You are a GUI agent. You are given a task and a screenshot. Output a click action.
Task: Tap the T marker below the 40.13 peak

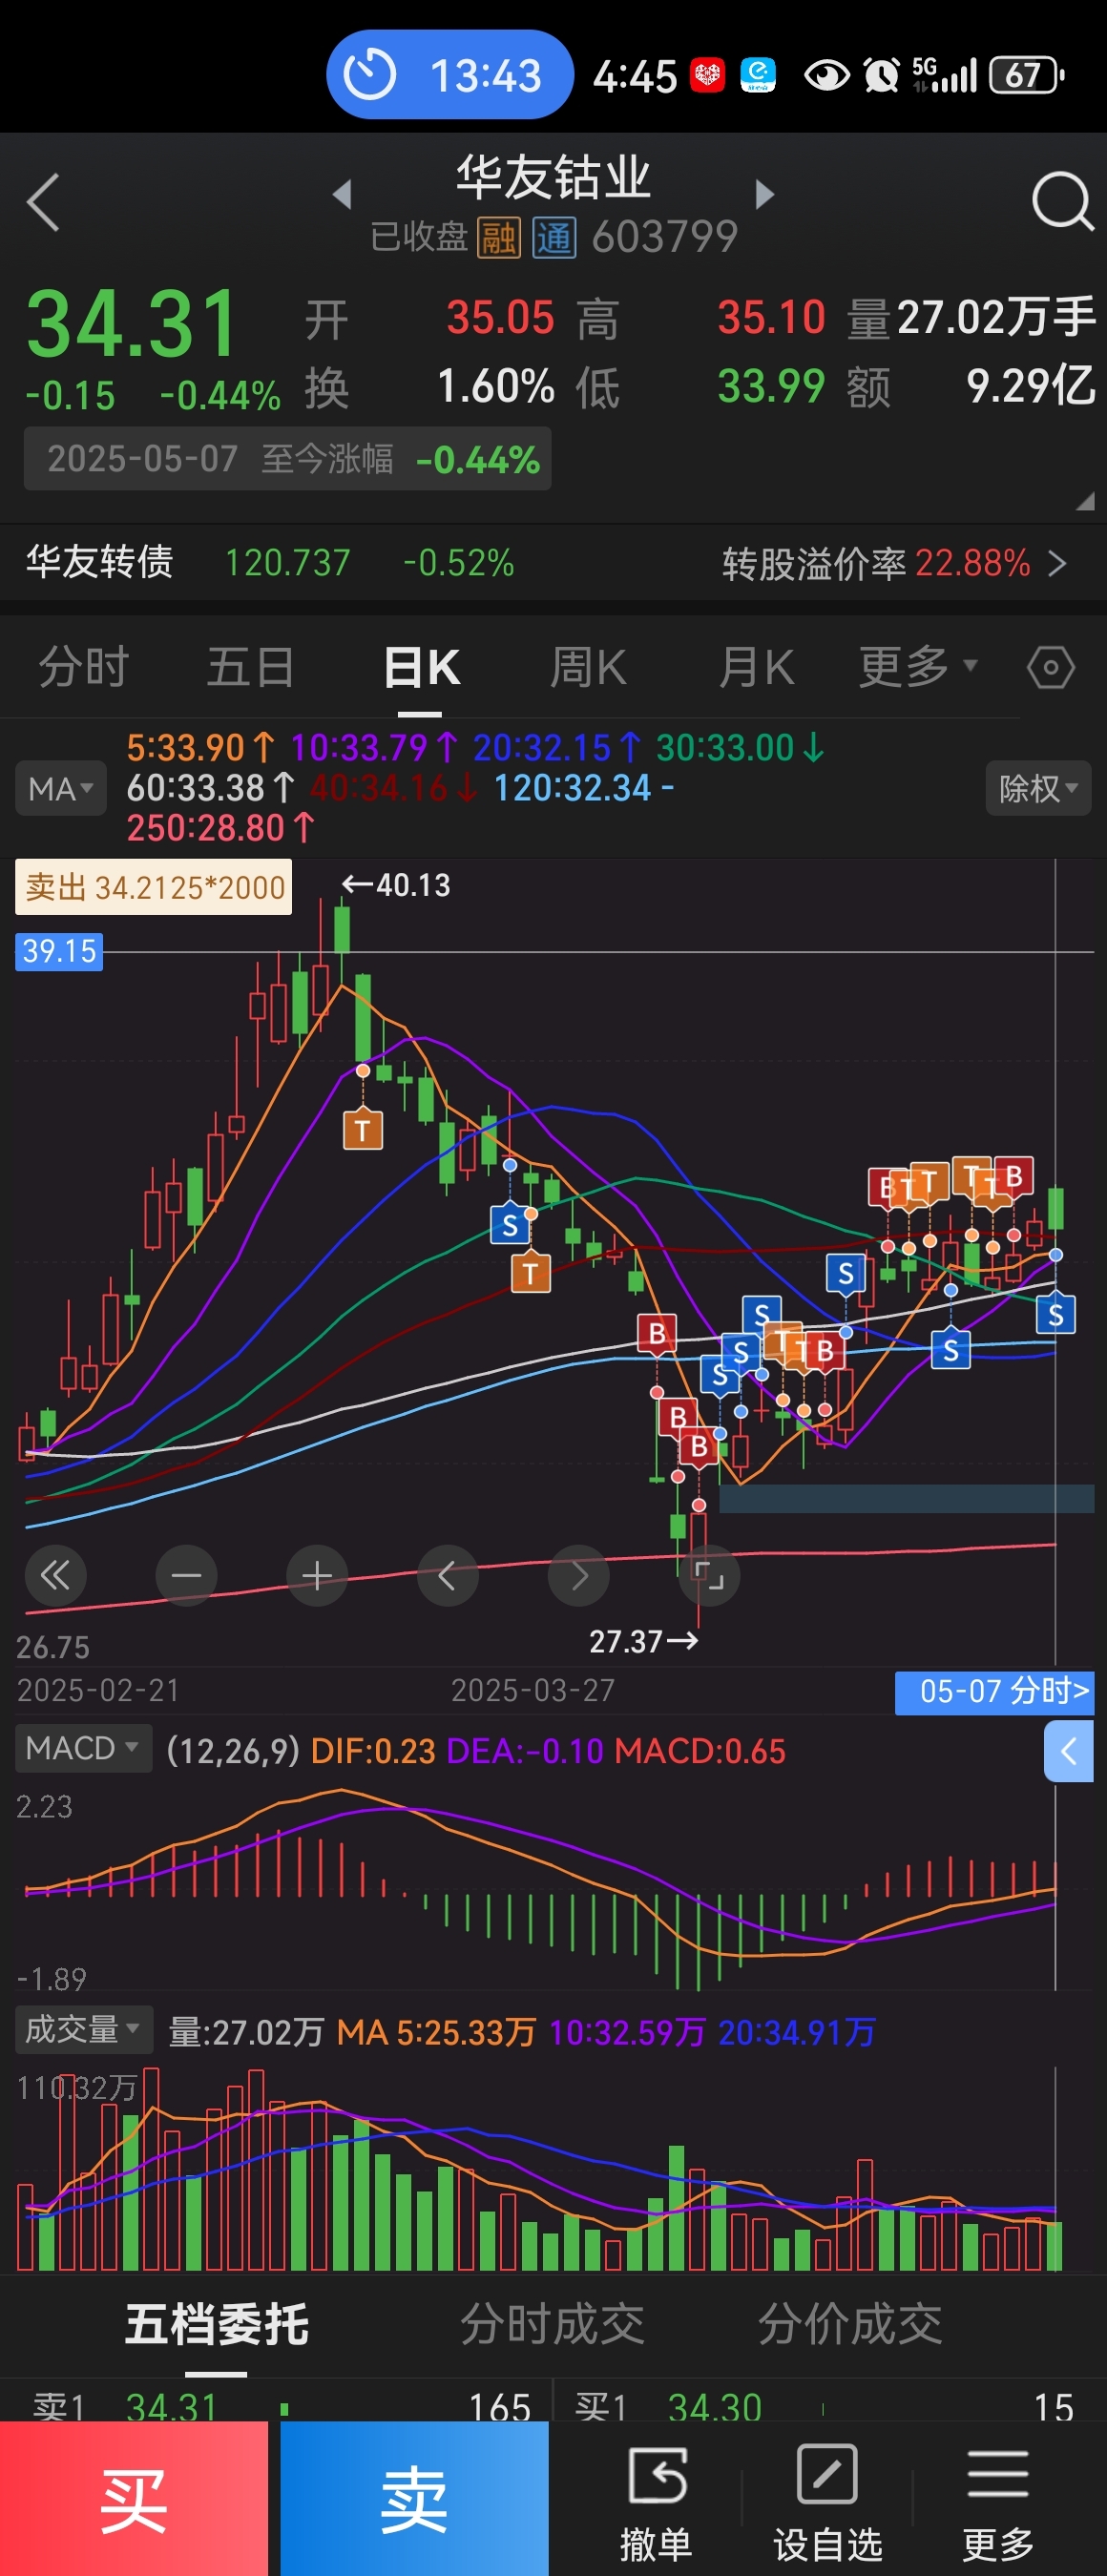363,1129
